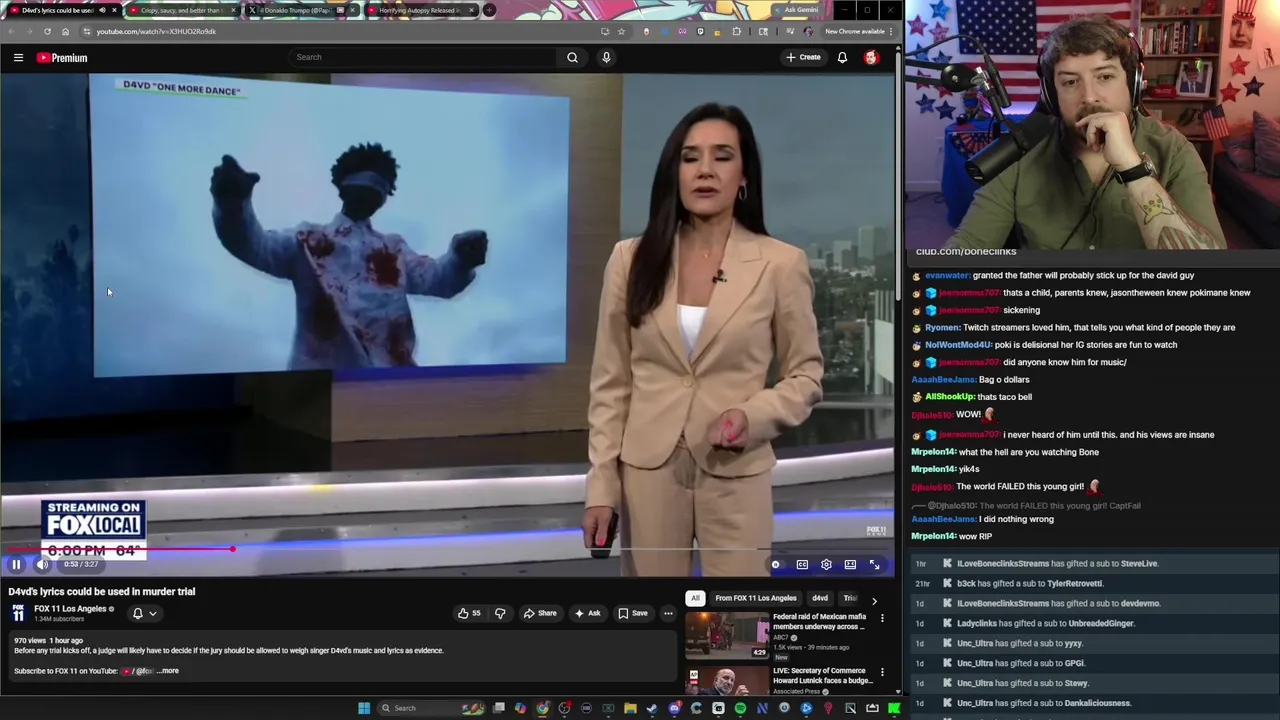Bookmark this page with the star
Viewport: 1280px width, 720px height.
point(621,31)
